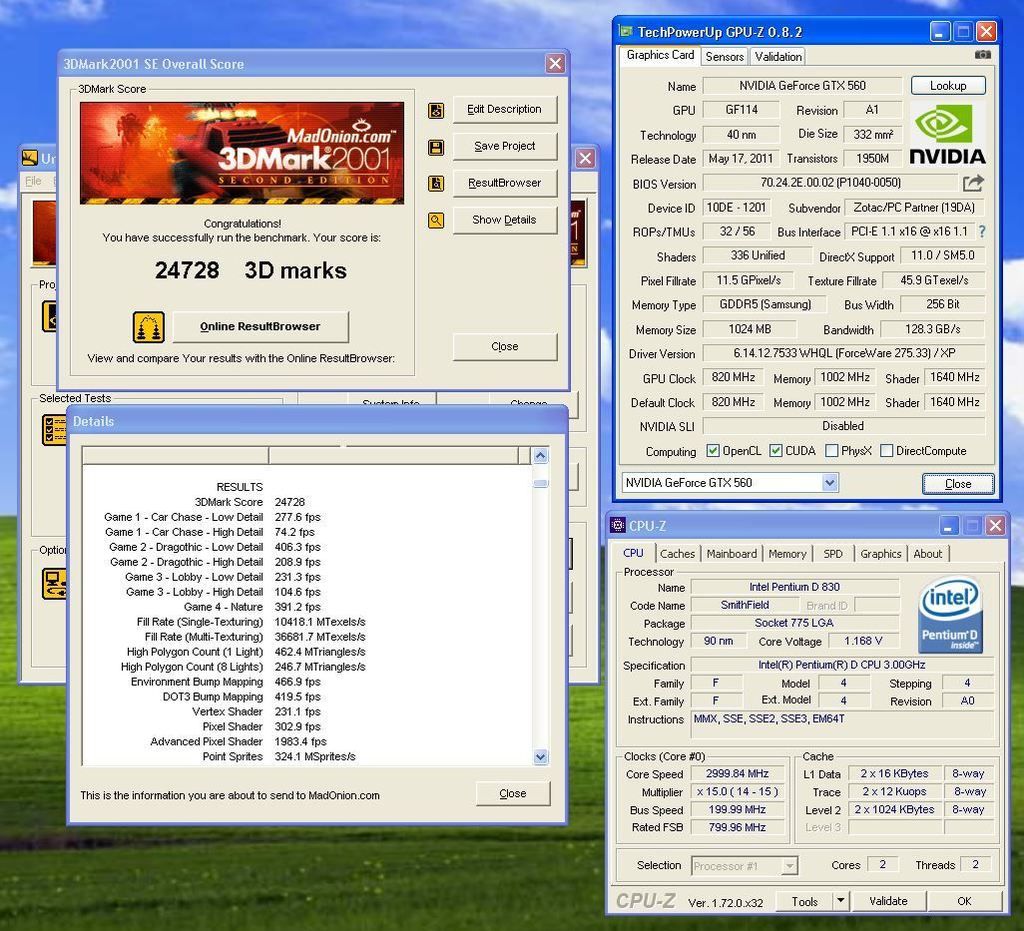The width and height of the screenshot is (1024, 931).
Task: Click Details list scroll down arrow
Action: click(x=540, y=757)
